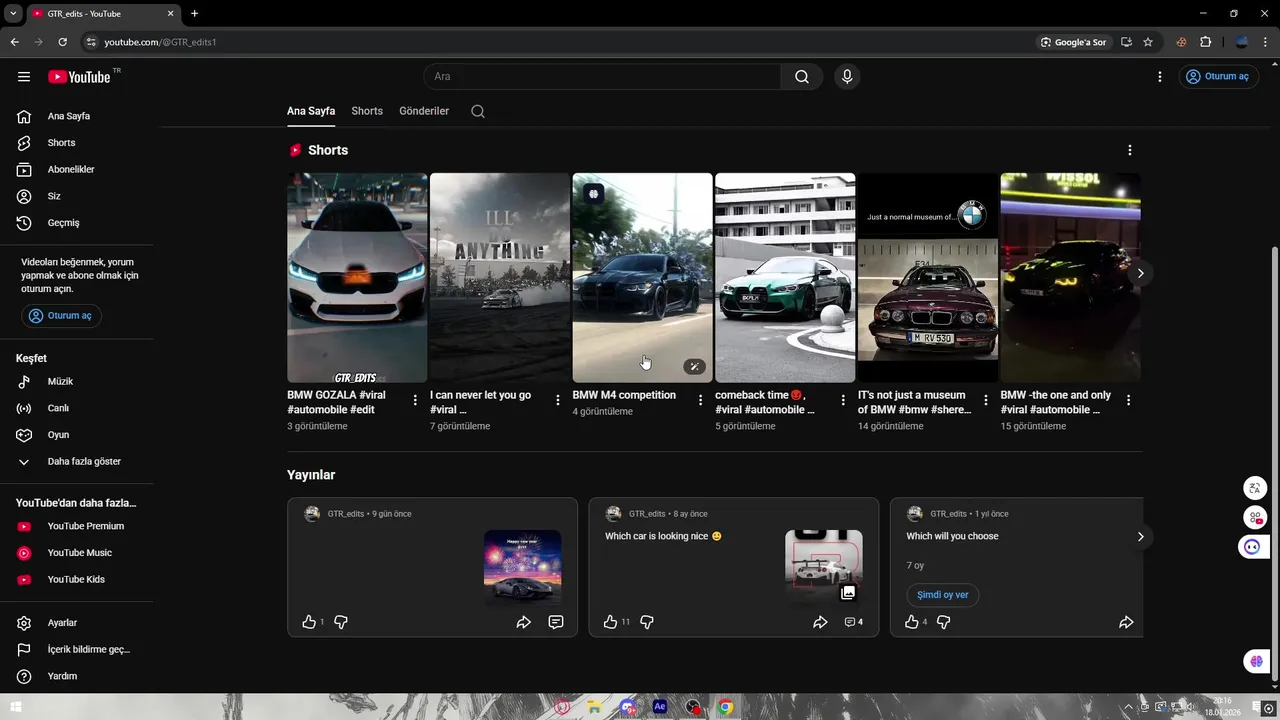Share the 9 gün önce post

[523, 622]
